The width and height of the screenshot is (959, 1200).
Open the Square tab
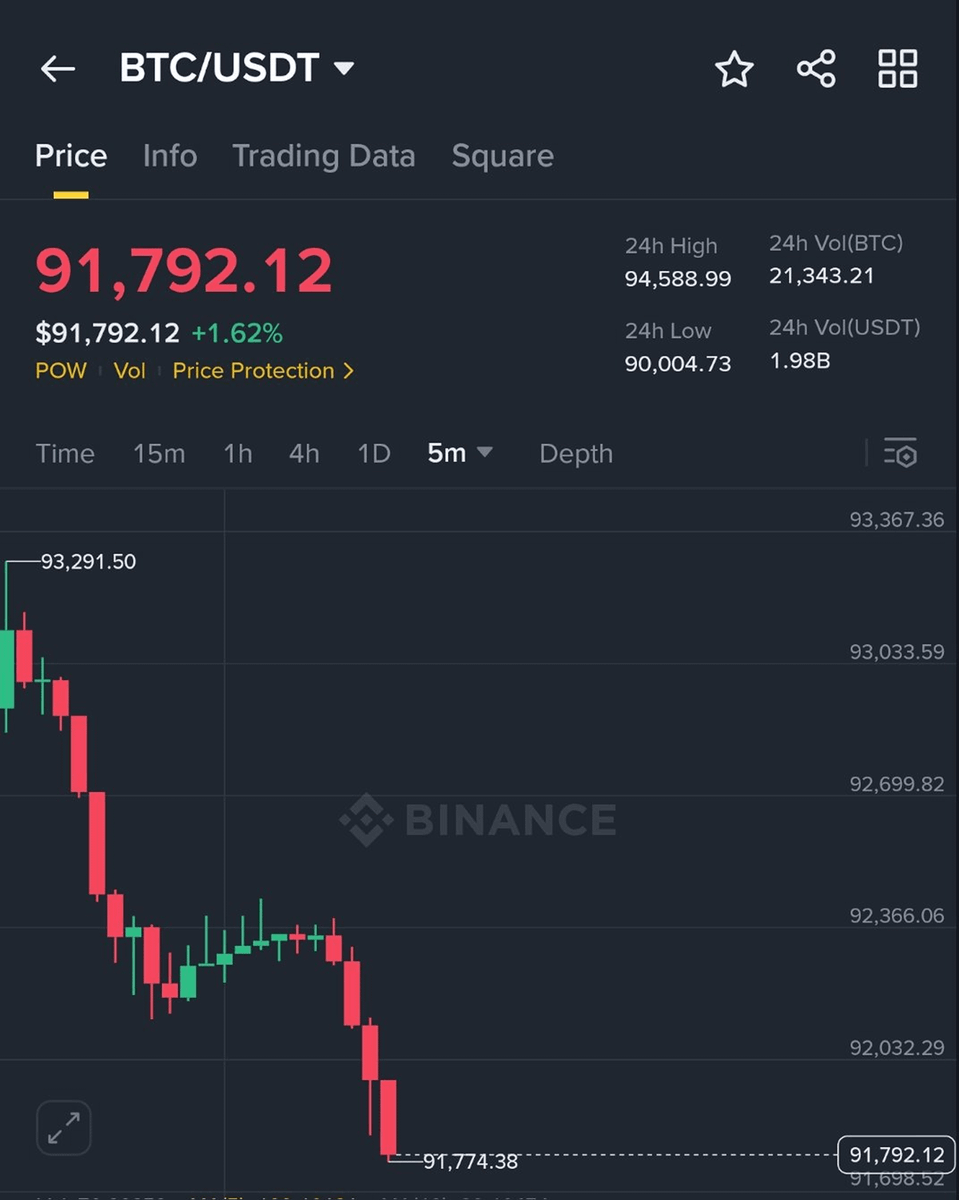click(x=502, y=156)
